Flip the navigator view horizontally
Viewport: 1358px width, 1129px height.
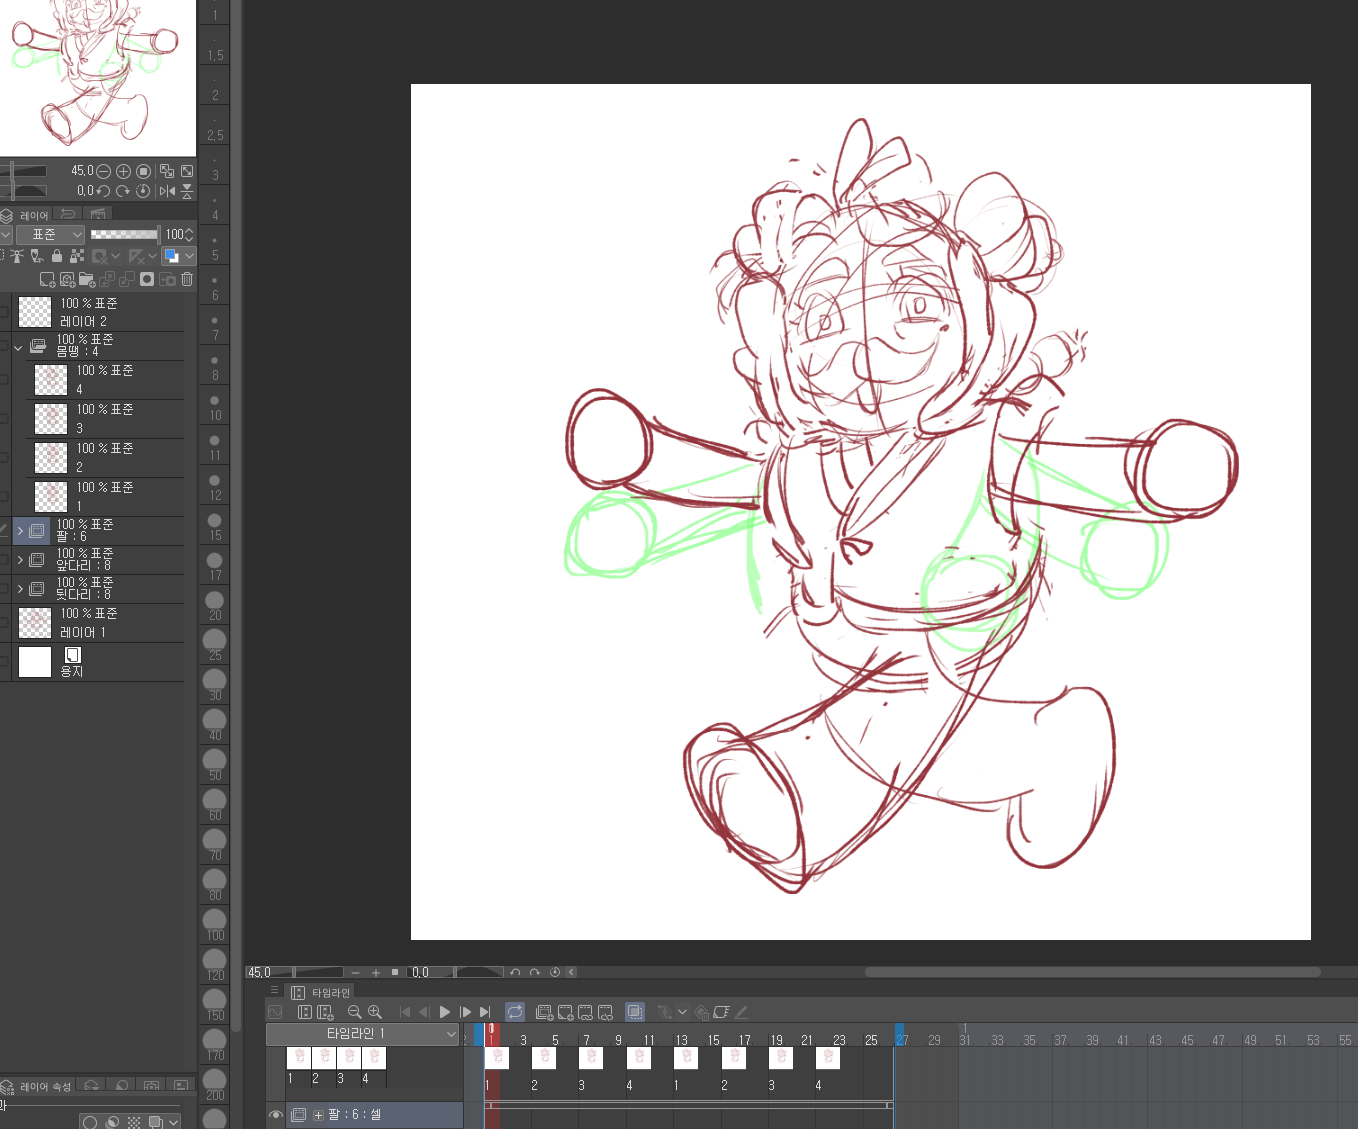[167, 191]
